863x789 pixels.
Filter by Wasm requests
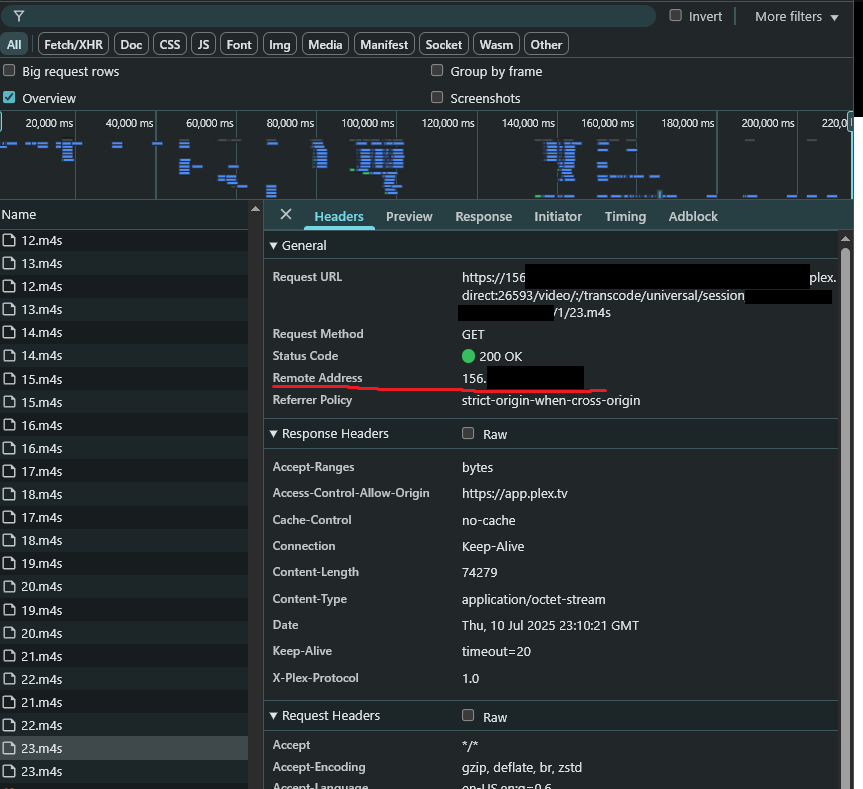(496, 45)
